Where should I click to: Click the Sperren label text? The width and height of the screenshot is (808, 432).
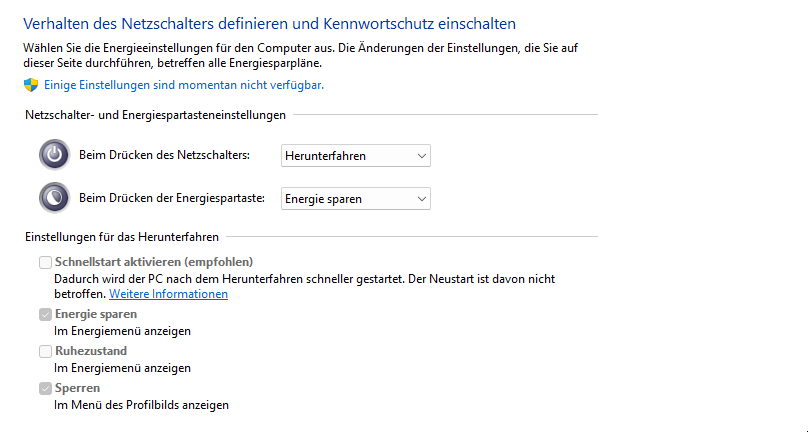pyautogui.click(x=77, y=388)
